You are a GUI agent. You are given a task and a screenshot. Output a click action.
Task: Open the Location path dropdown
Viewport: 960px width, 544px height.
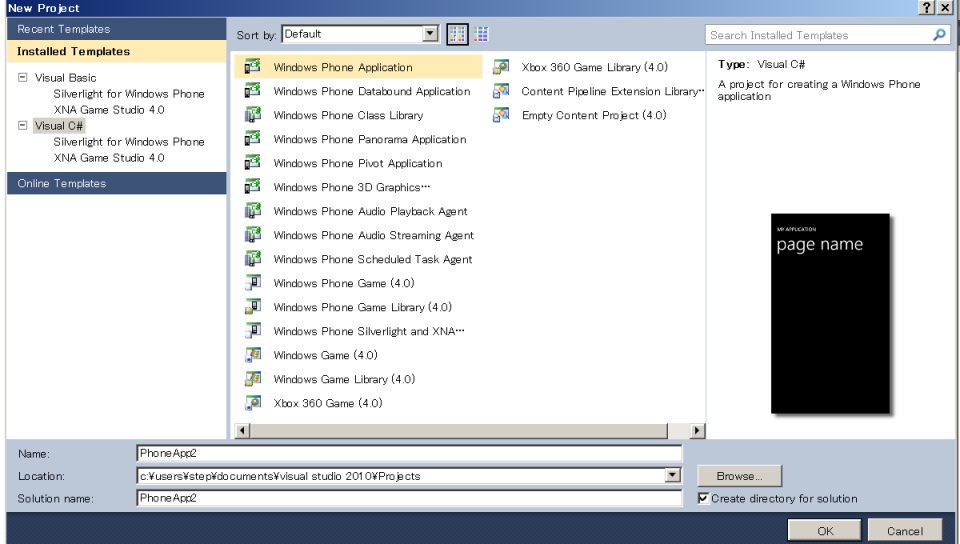coord(672,475)
